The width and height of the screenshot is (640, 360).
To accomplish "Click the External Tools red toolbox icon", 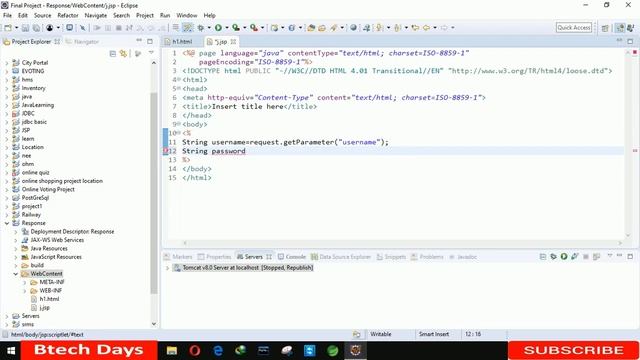I will (254, 28).
